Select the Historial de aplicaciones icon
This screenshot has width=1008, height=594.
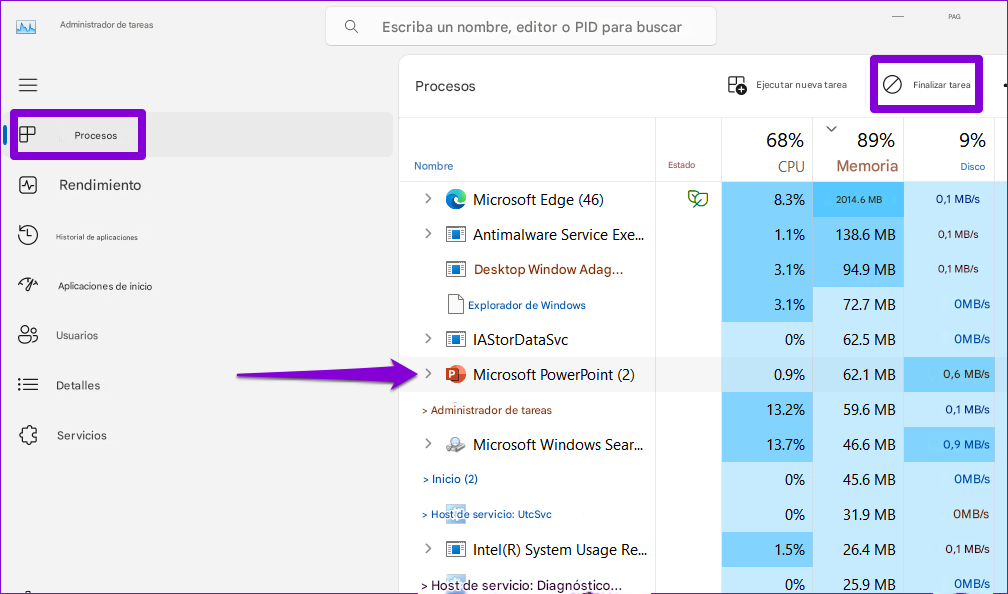[x=29, y=235]
